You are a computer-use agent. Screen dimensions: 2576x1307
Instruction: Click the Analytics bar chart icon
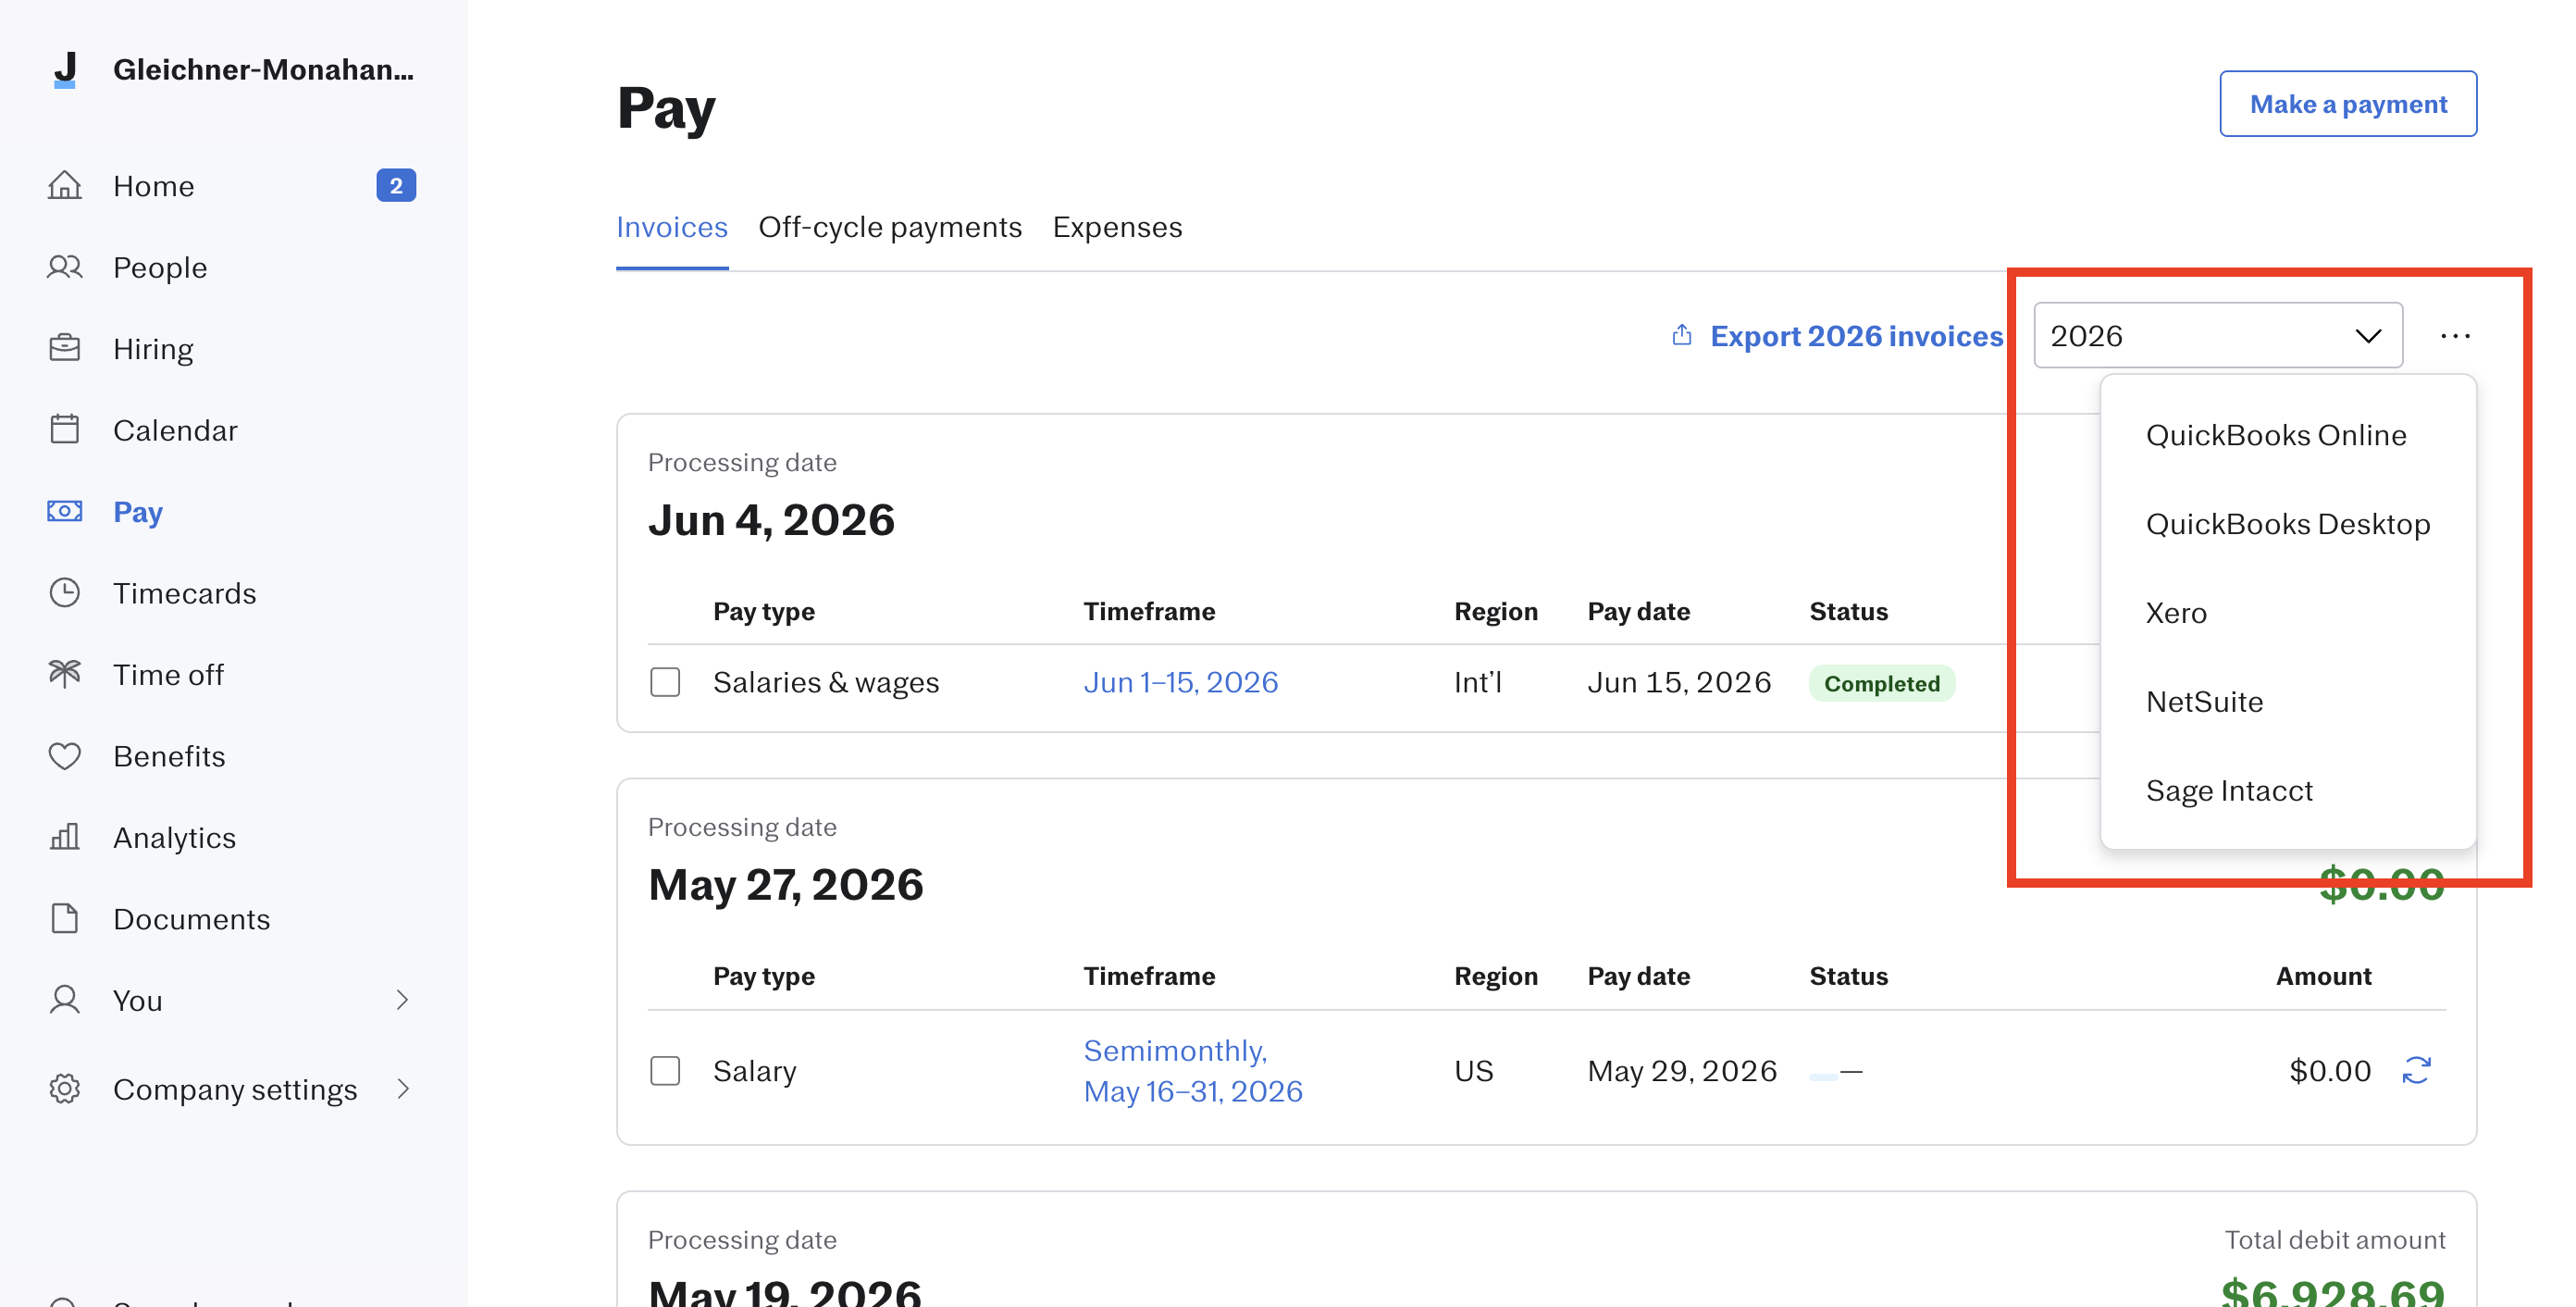(65, 837)
